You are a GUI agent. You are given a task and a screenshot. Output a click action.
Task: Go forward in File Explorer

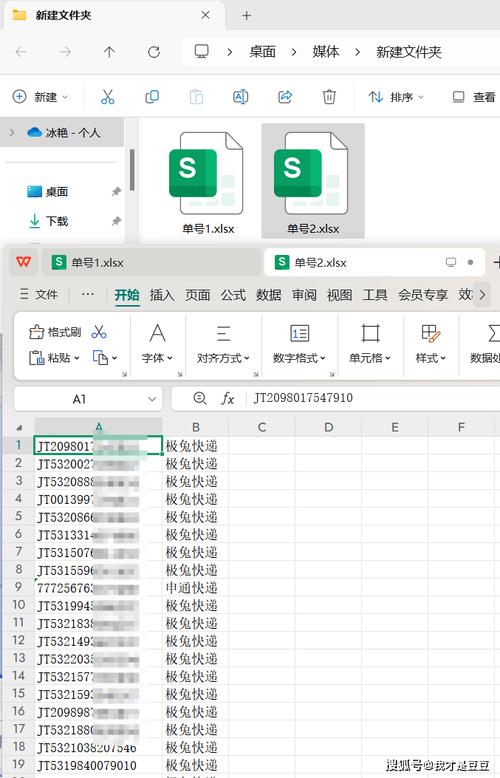pyautogui.click(x=65, y=52)
